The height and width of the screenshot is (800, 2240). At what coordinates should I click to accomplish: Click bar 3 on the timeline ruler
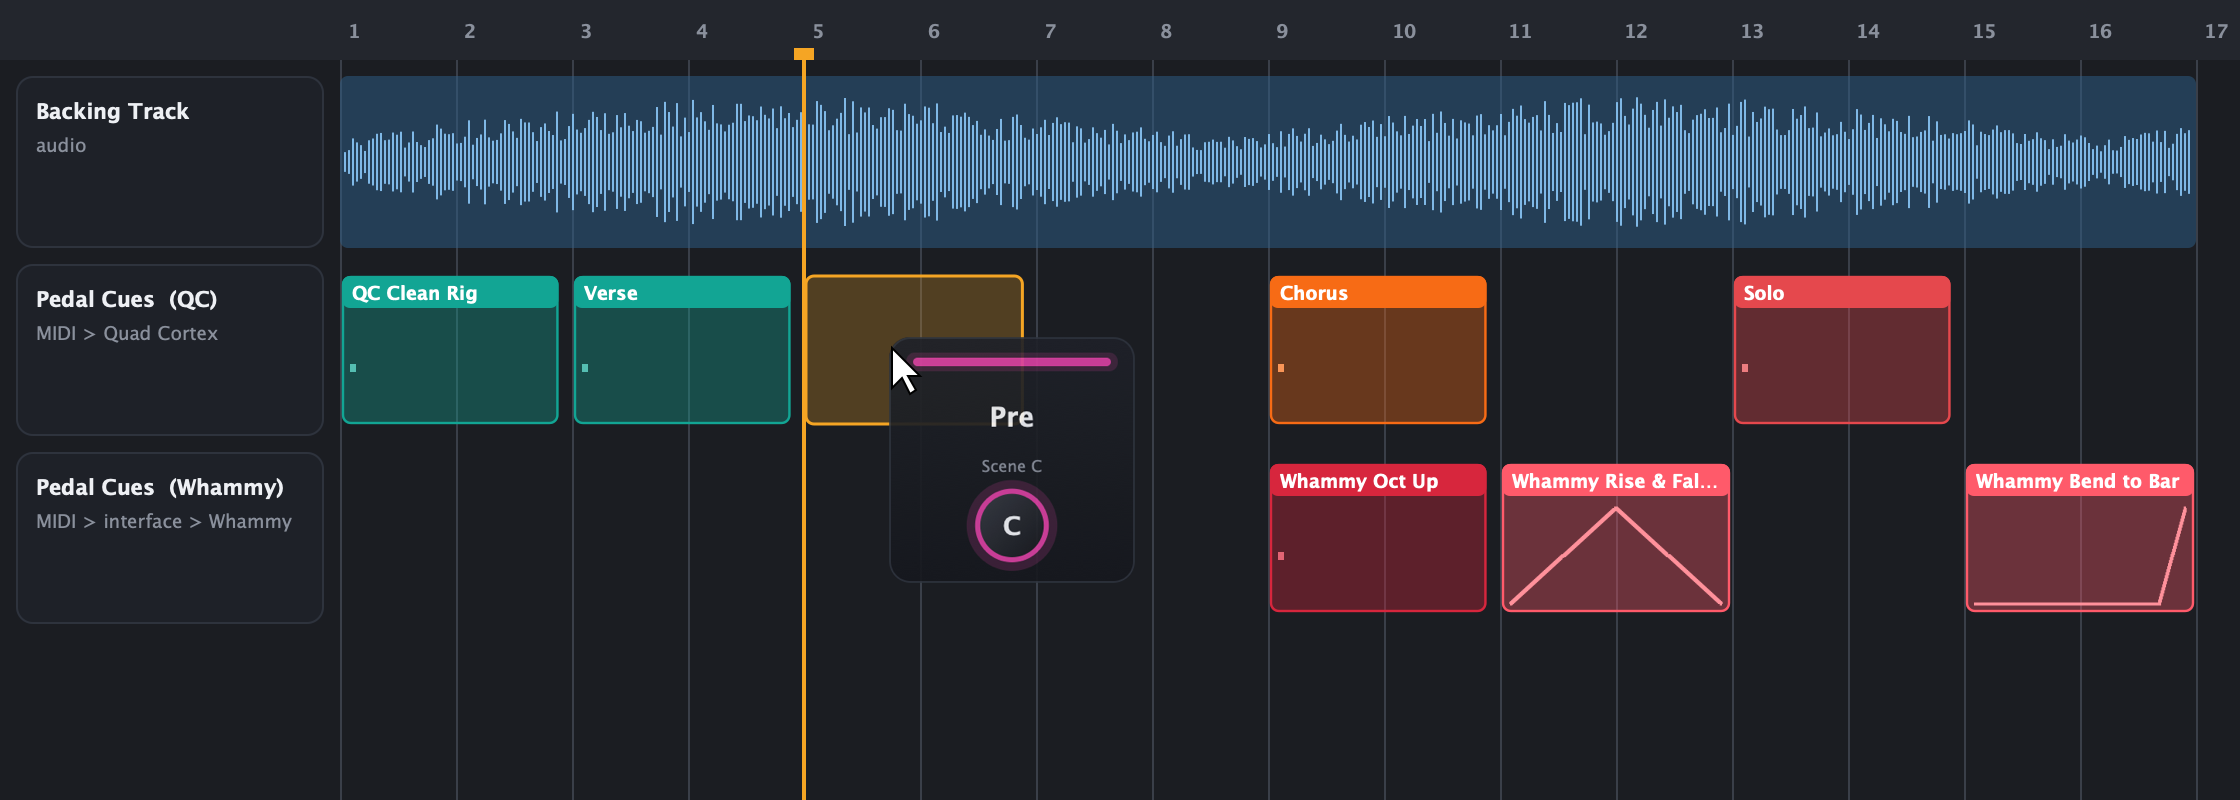[x=586, y=31]
